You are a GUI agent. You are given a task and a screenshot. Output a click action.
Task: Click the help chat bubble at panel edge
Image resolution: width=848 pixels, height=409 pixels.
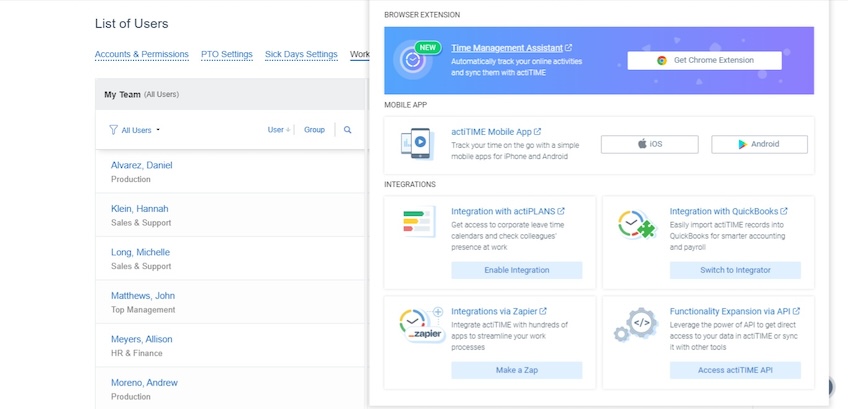point(832,386)
